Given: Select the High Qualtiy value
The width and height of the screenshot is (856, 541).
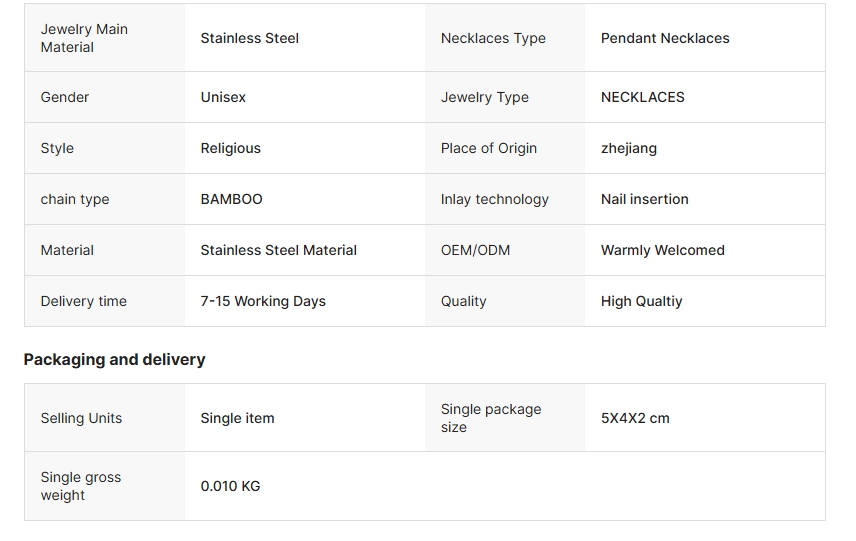Looking at the screenshot, I should [641, 301].
